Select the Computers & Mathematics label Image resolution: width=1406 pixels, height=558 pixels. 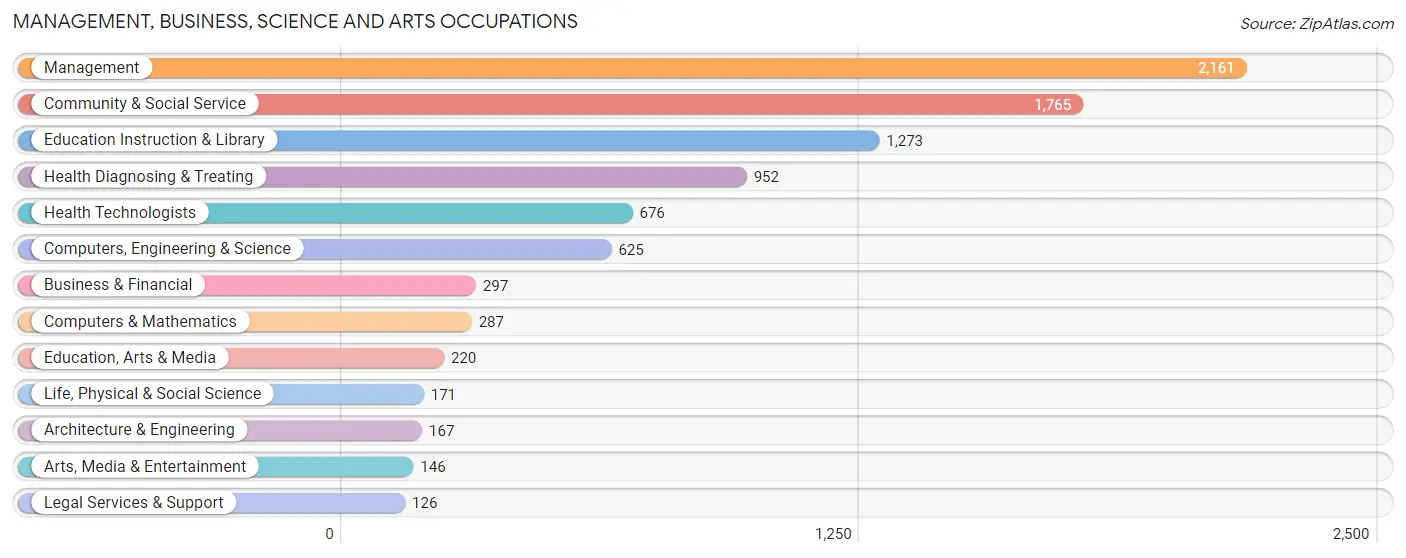[140, 322]
